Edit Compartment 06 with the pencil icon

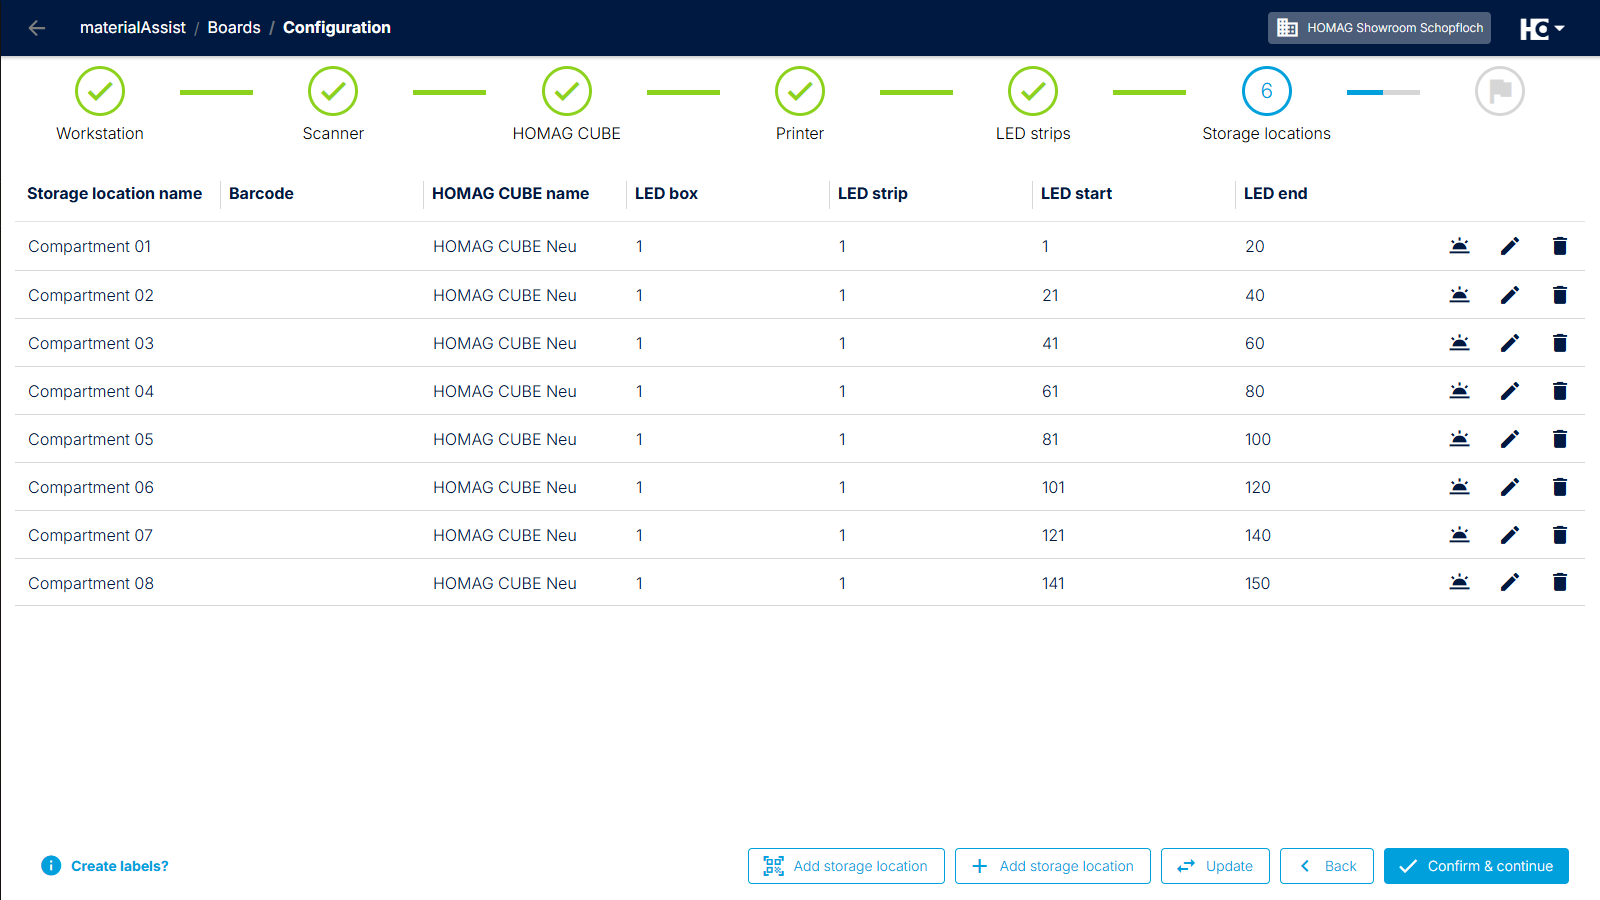click(1510, 487)
